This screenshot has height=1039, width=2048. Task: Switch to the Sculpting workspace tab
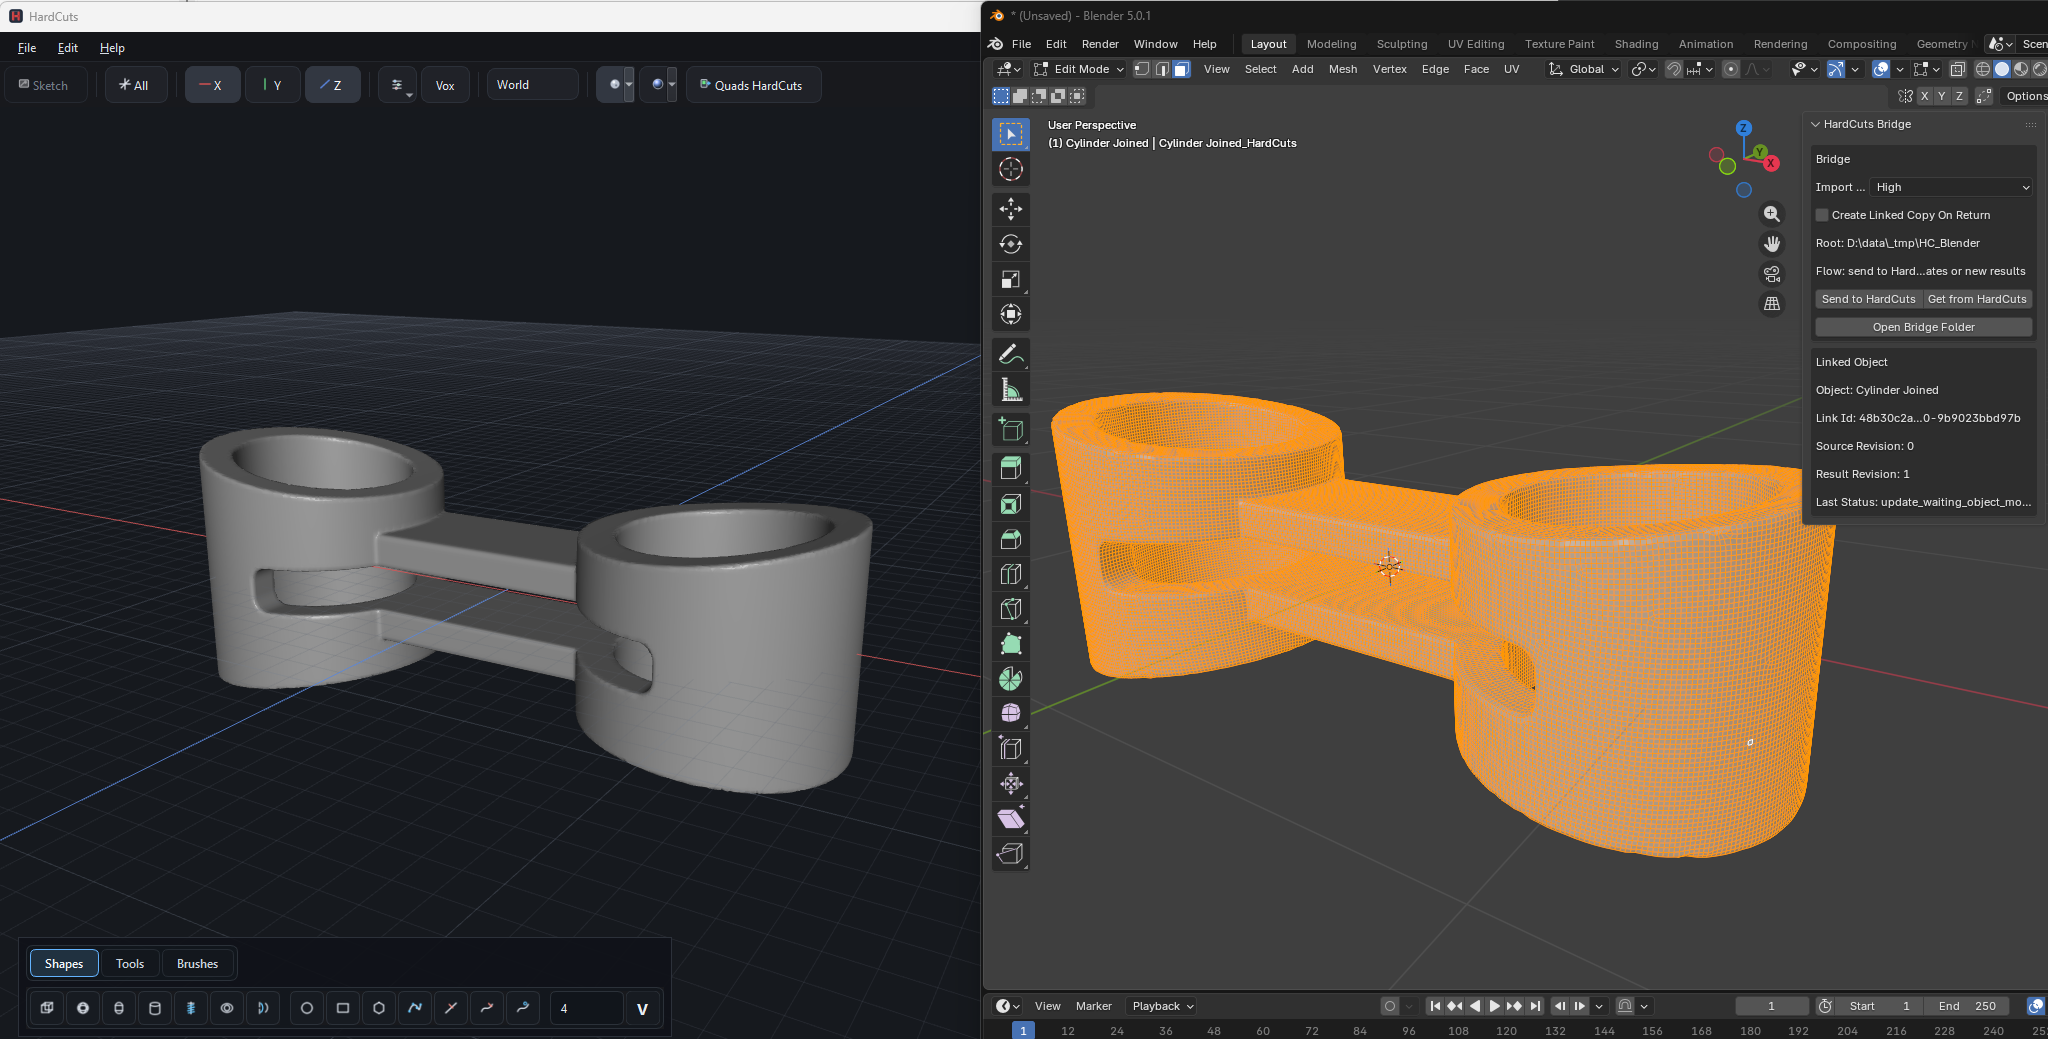(x=1402, y=44)
